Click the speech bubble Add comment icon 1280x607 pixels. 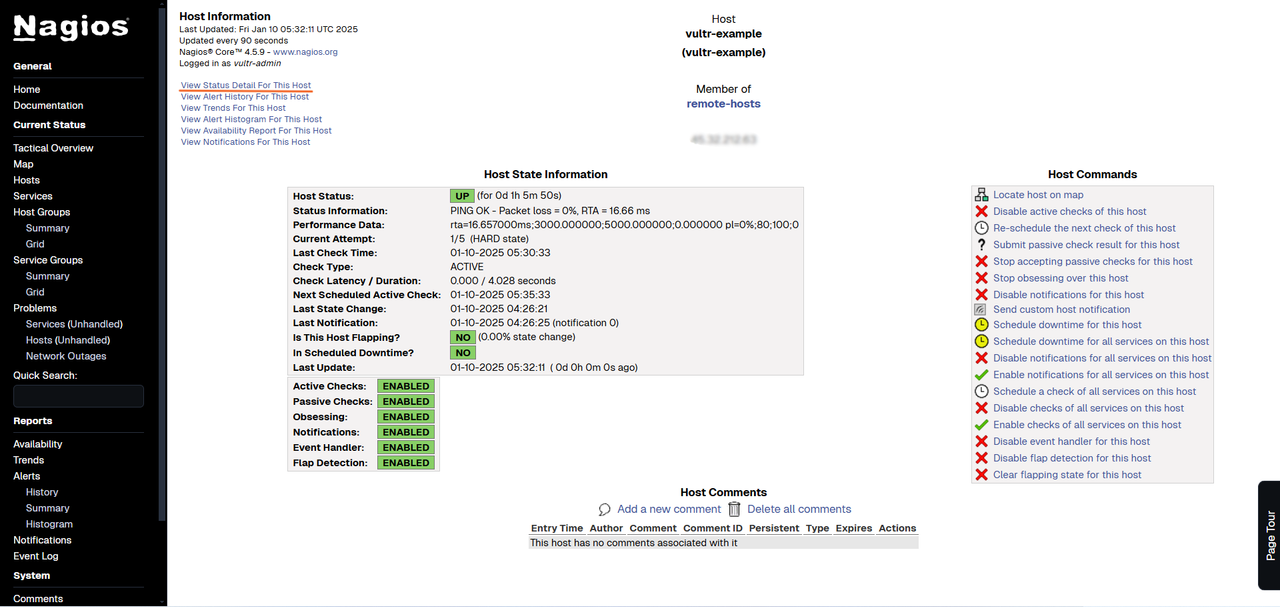click(x=605, y=509)
